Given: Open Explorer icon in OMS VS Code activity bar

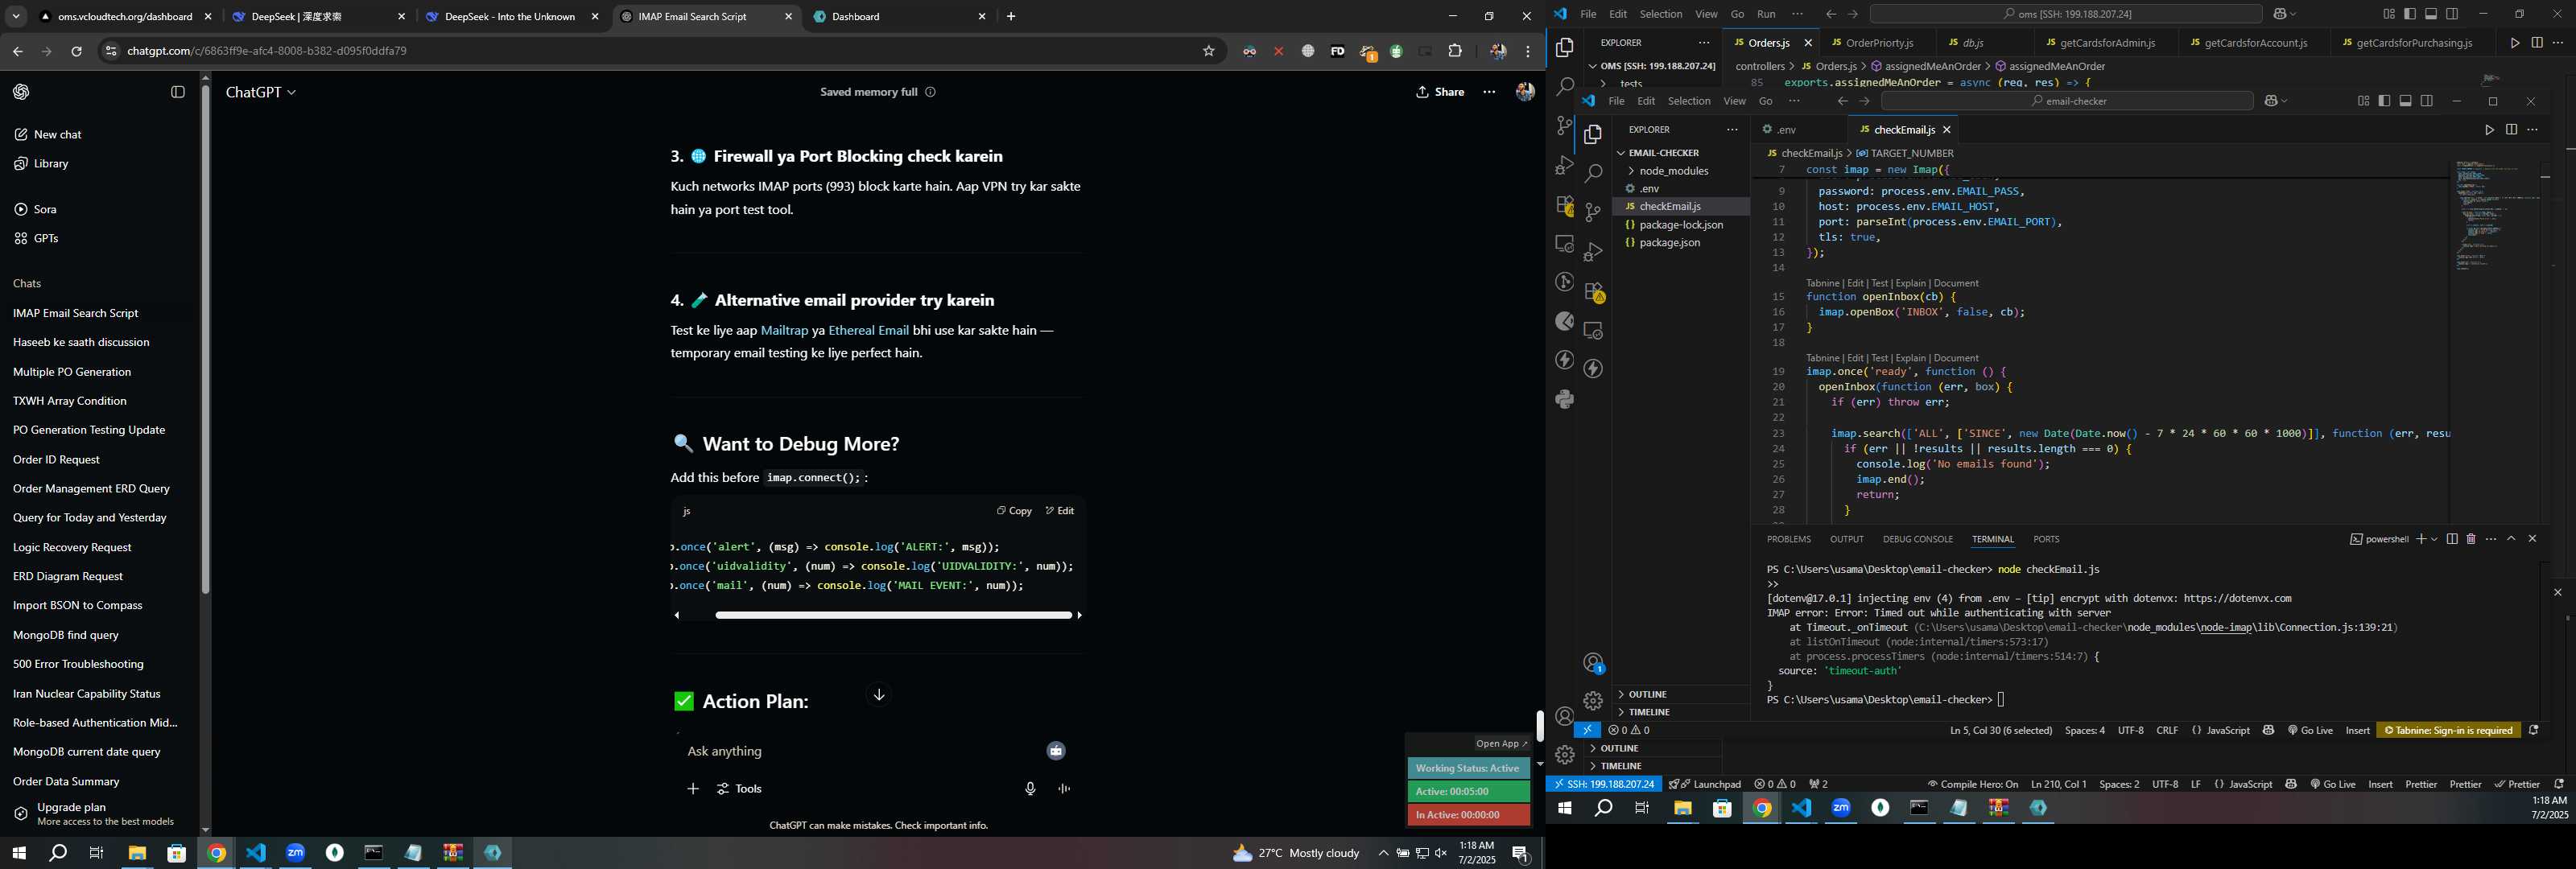Looking at the screenshot, I should [1565, 47].
